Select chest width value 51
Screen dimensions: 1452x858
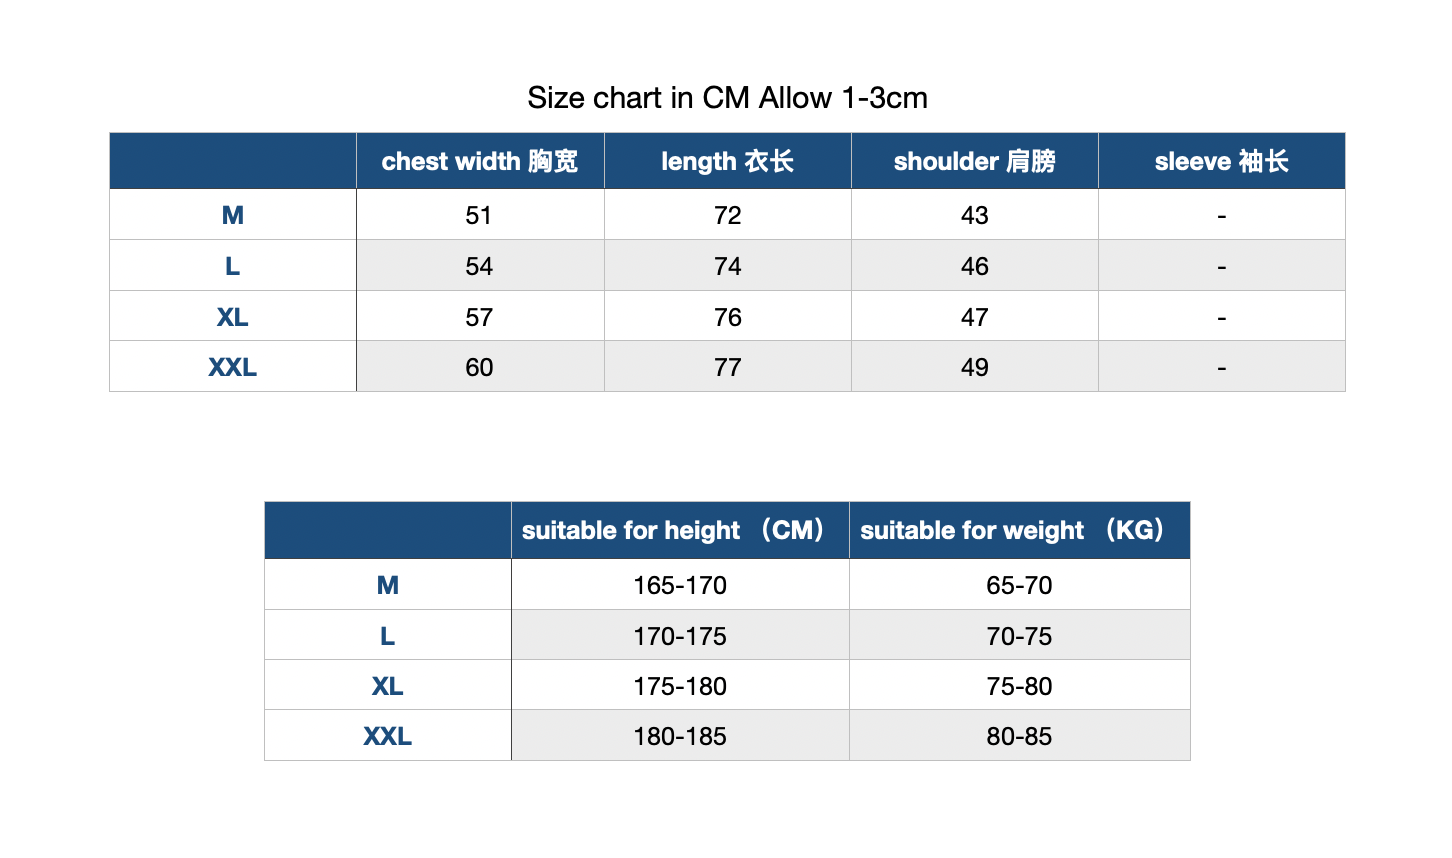(x=479, y=215)
